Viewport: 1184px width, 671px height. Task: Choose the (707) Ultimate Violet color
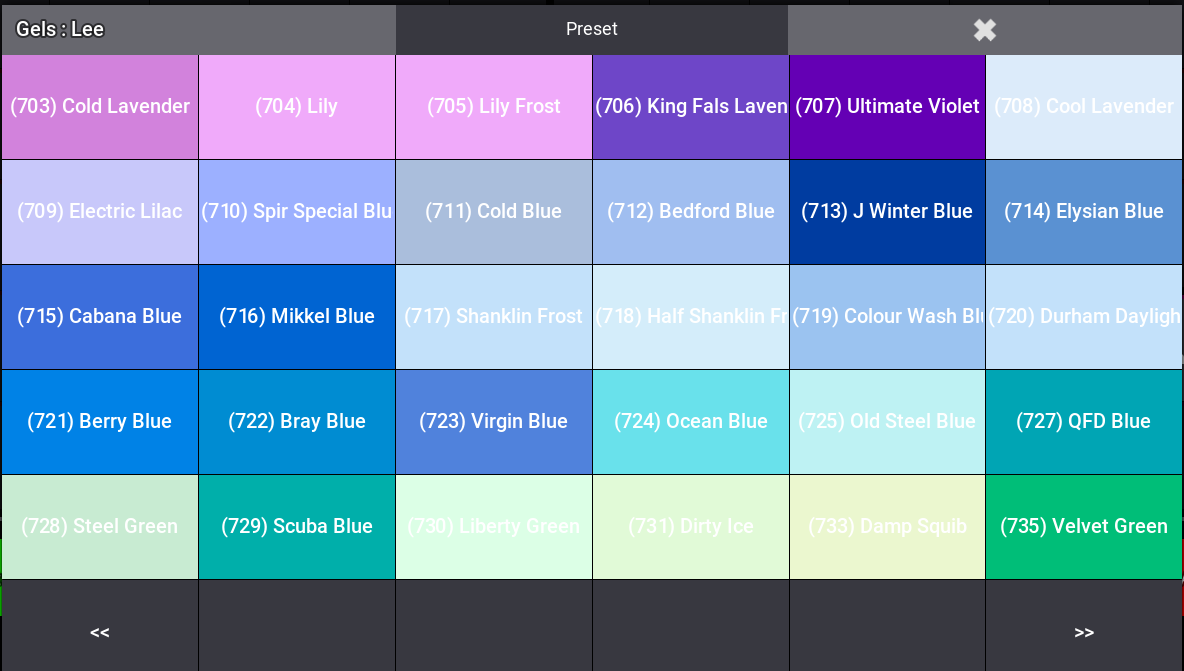pos(887,107)
